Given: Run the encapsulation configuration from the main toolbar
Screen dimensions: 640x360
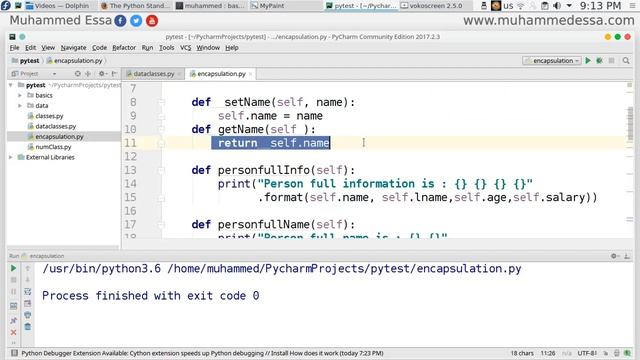Looking at the screenshot, I should (588, 61).
